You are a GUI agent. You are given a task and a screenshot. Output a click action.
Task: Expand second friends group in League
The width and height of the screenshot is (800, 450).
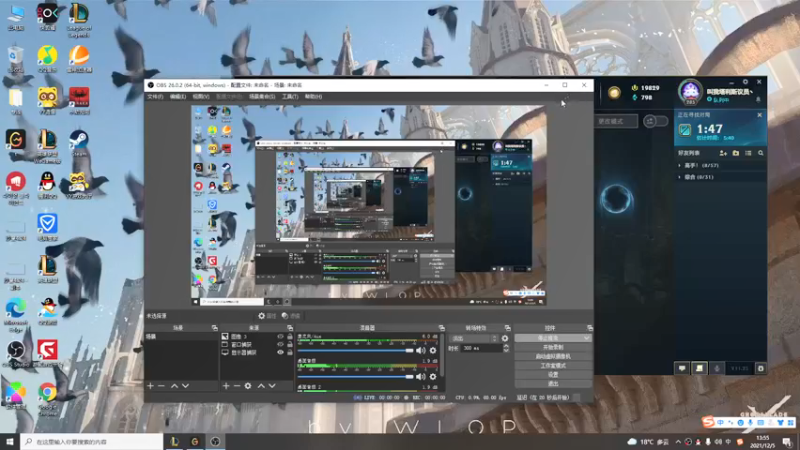(680, 177)
